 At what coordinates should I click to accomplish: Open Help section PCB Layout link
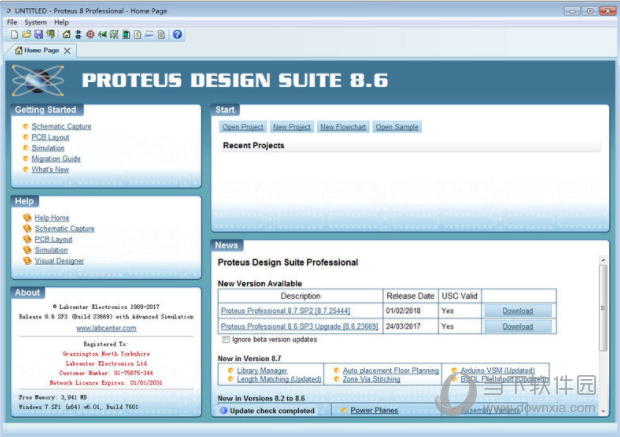pyautogui.click(x=53, y=239)
